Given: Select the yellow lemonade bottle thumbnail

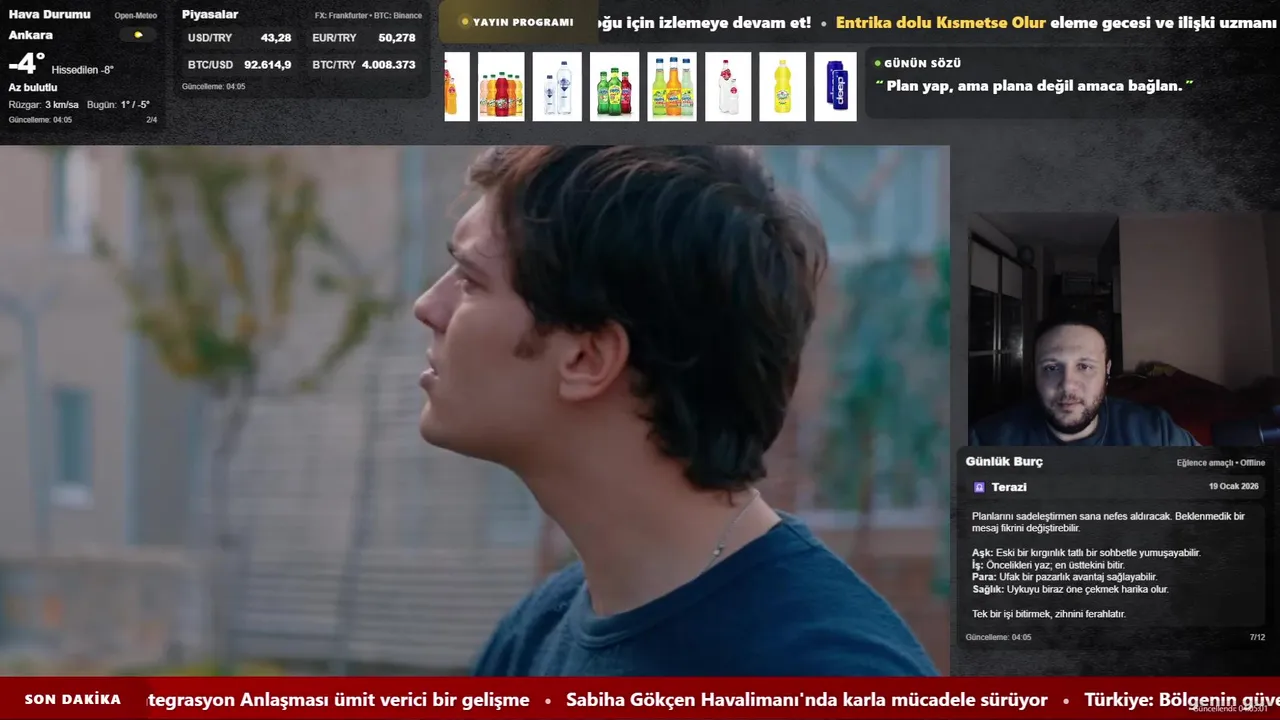Looking at the screenshot, I should [782, 87].
